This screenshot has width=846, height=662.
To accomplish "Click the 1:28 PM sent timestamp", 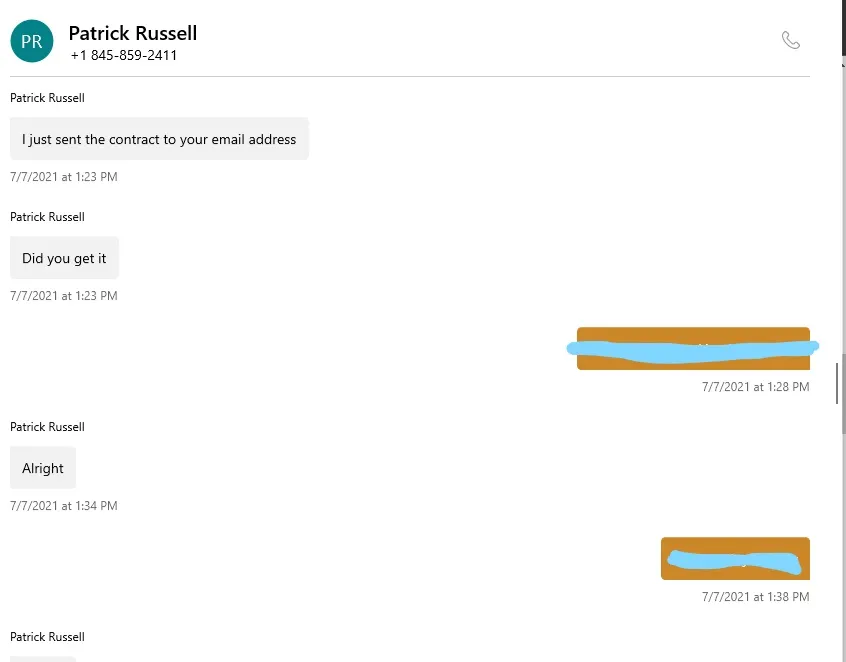I will pyautogui.click(x=755, y=386).
